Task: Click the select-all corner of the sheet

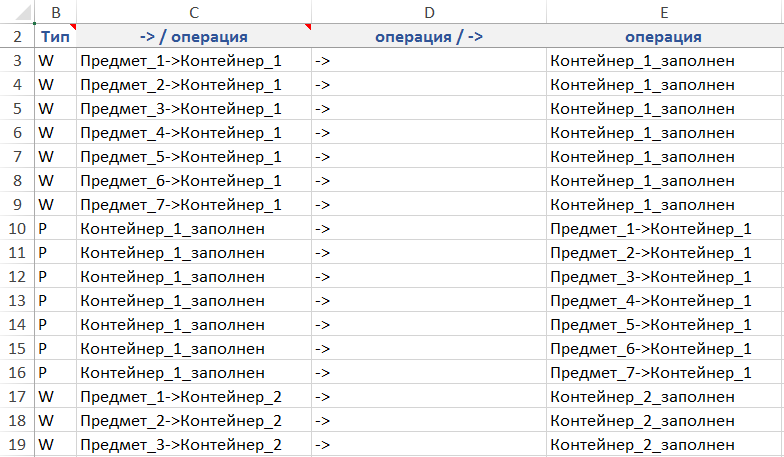Action: point(17,12)
